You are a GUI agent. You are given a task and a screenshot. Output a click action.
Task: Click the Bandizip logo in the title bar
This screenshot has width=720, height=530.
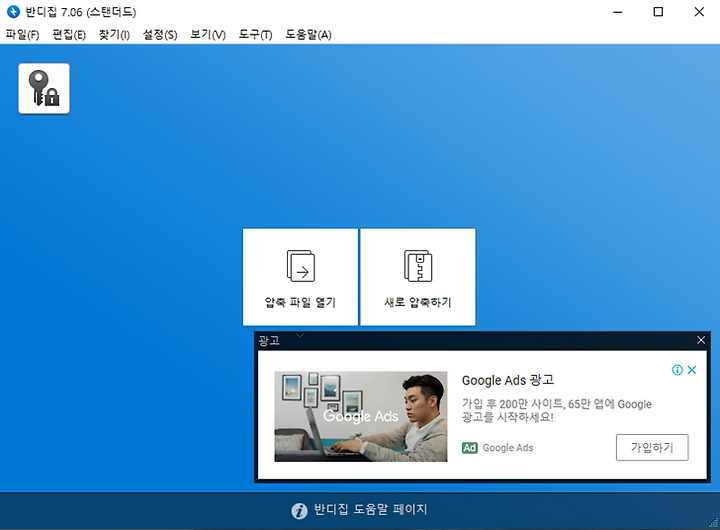point(13,11)
